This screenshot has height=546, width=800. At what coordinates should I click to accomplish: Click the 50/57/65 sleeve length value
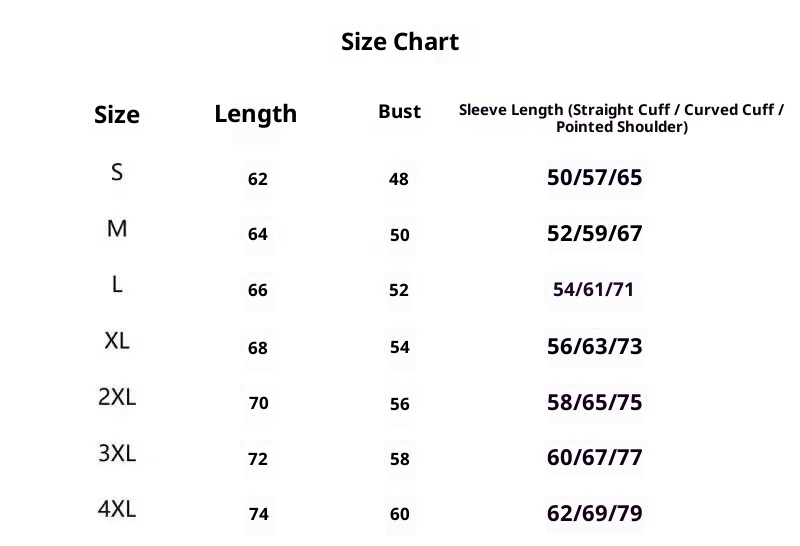[594, 178]
